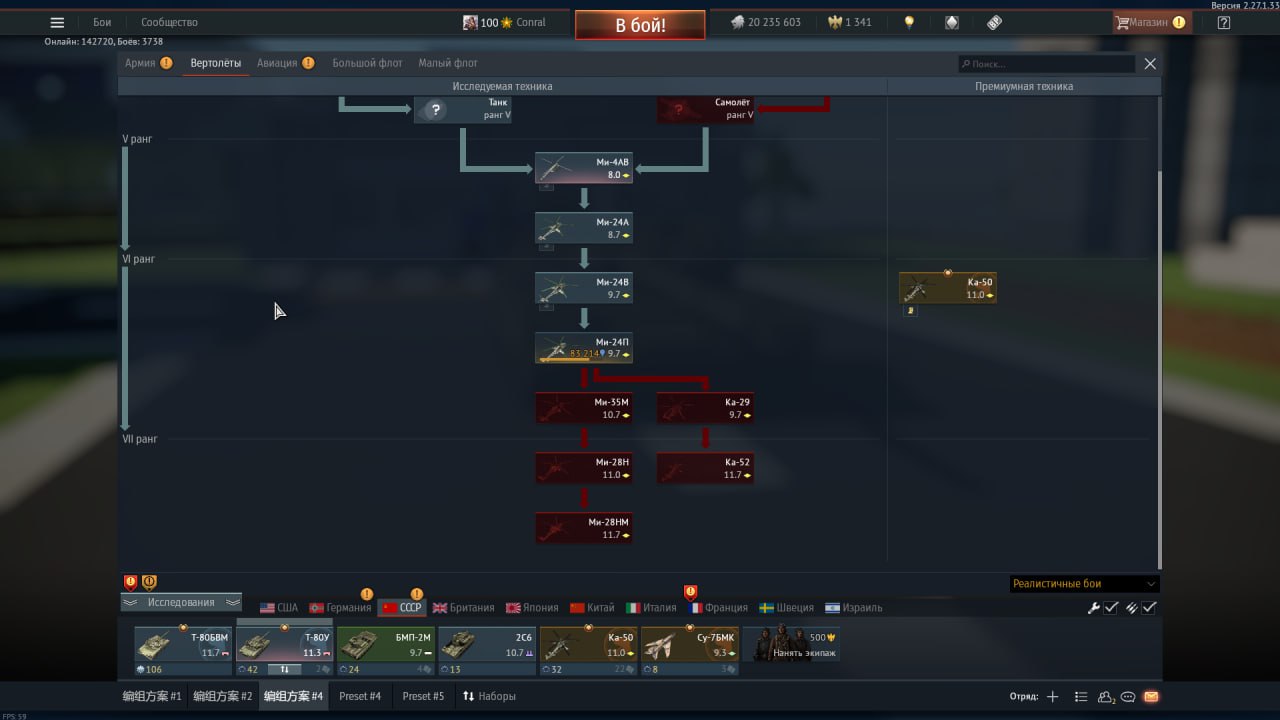Select the Самолёт ранг V requirement card
The image size is (1280, 720).
(x=705, y=109)
